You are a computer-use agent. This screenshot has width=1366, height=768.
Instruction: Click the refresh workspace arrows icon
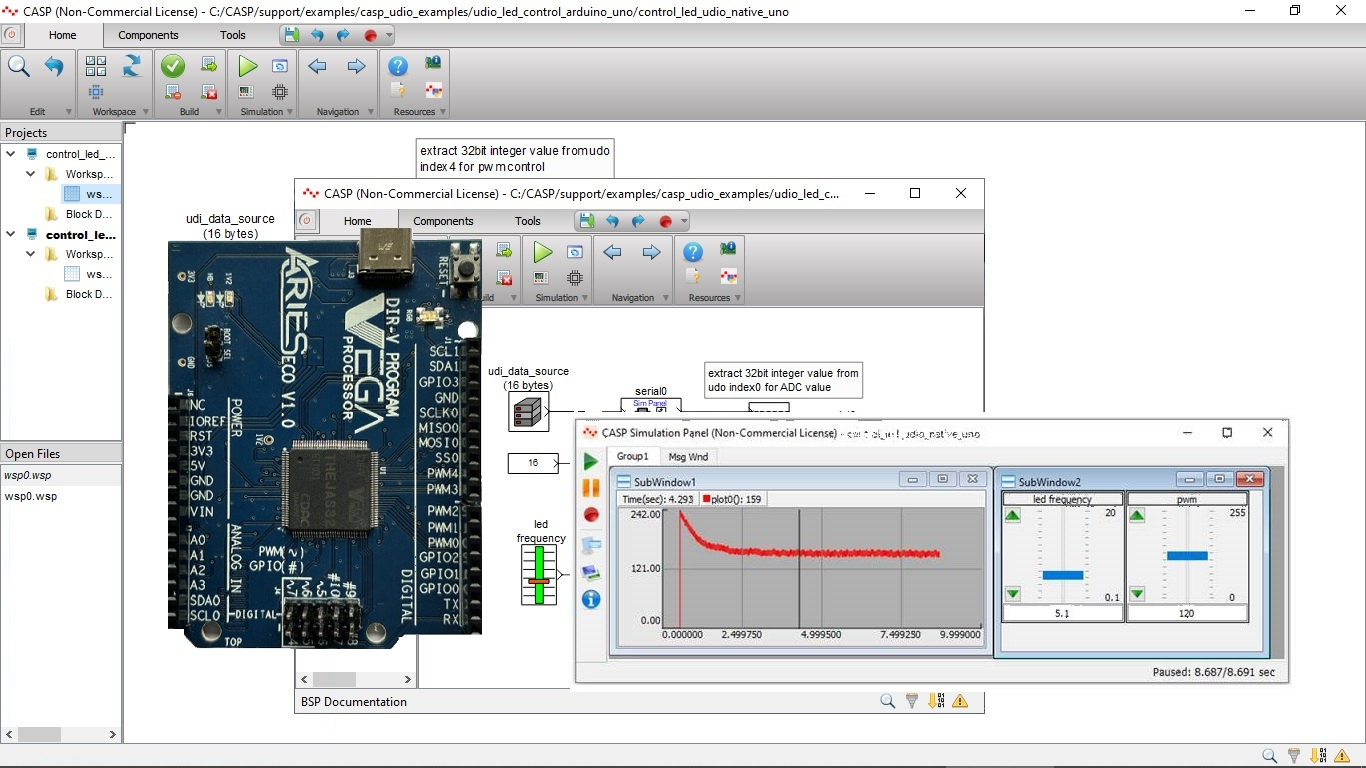(x=131, y=66)
